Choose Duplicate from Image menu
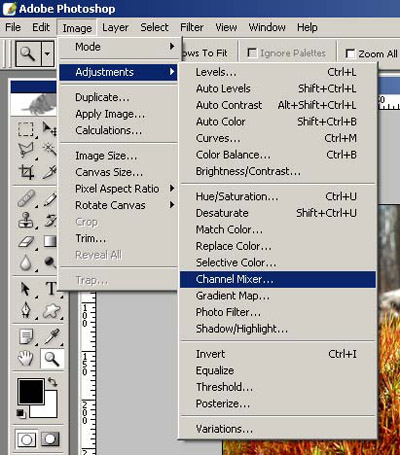This screenshot has height=455, width=400. pos(118,97)
